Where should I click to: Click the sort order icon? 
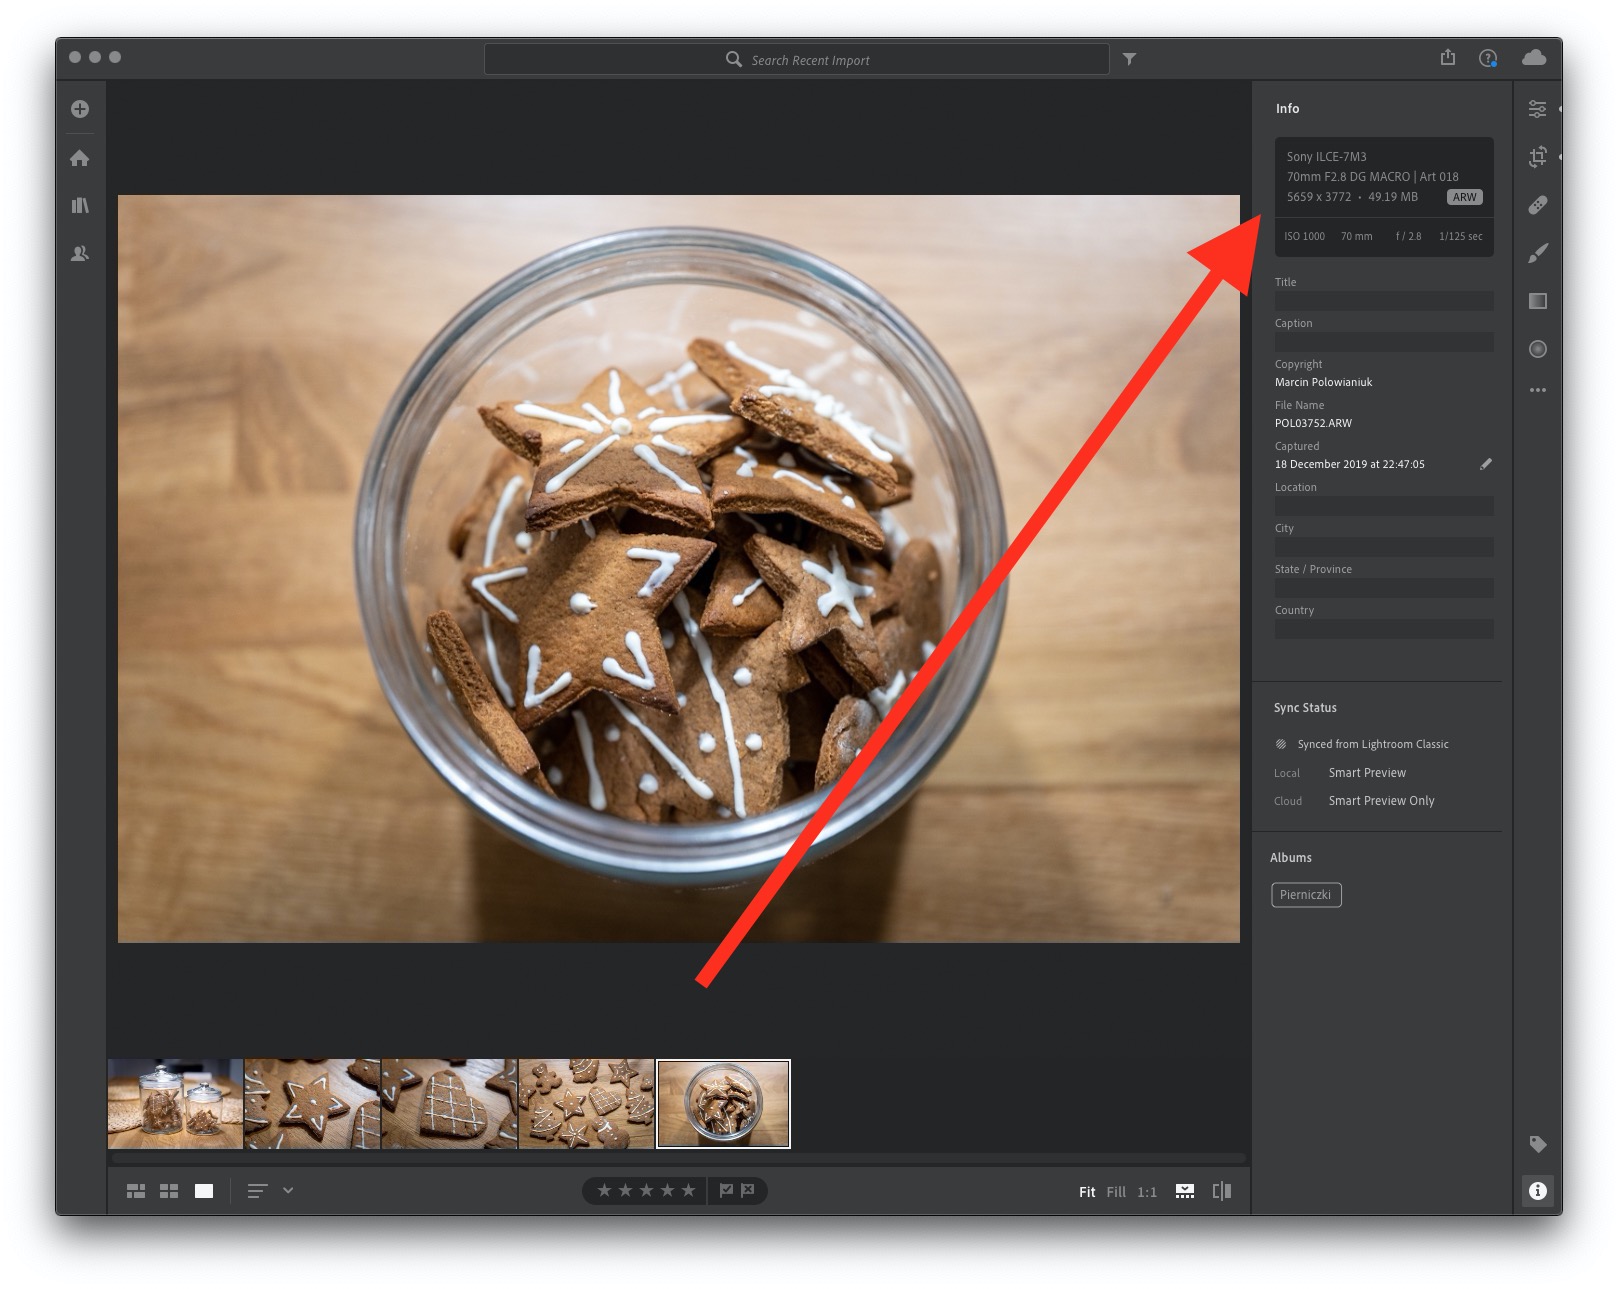click(257, 1191)
